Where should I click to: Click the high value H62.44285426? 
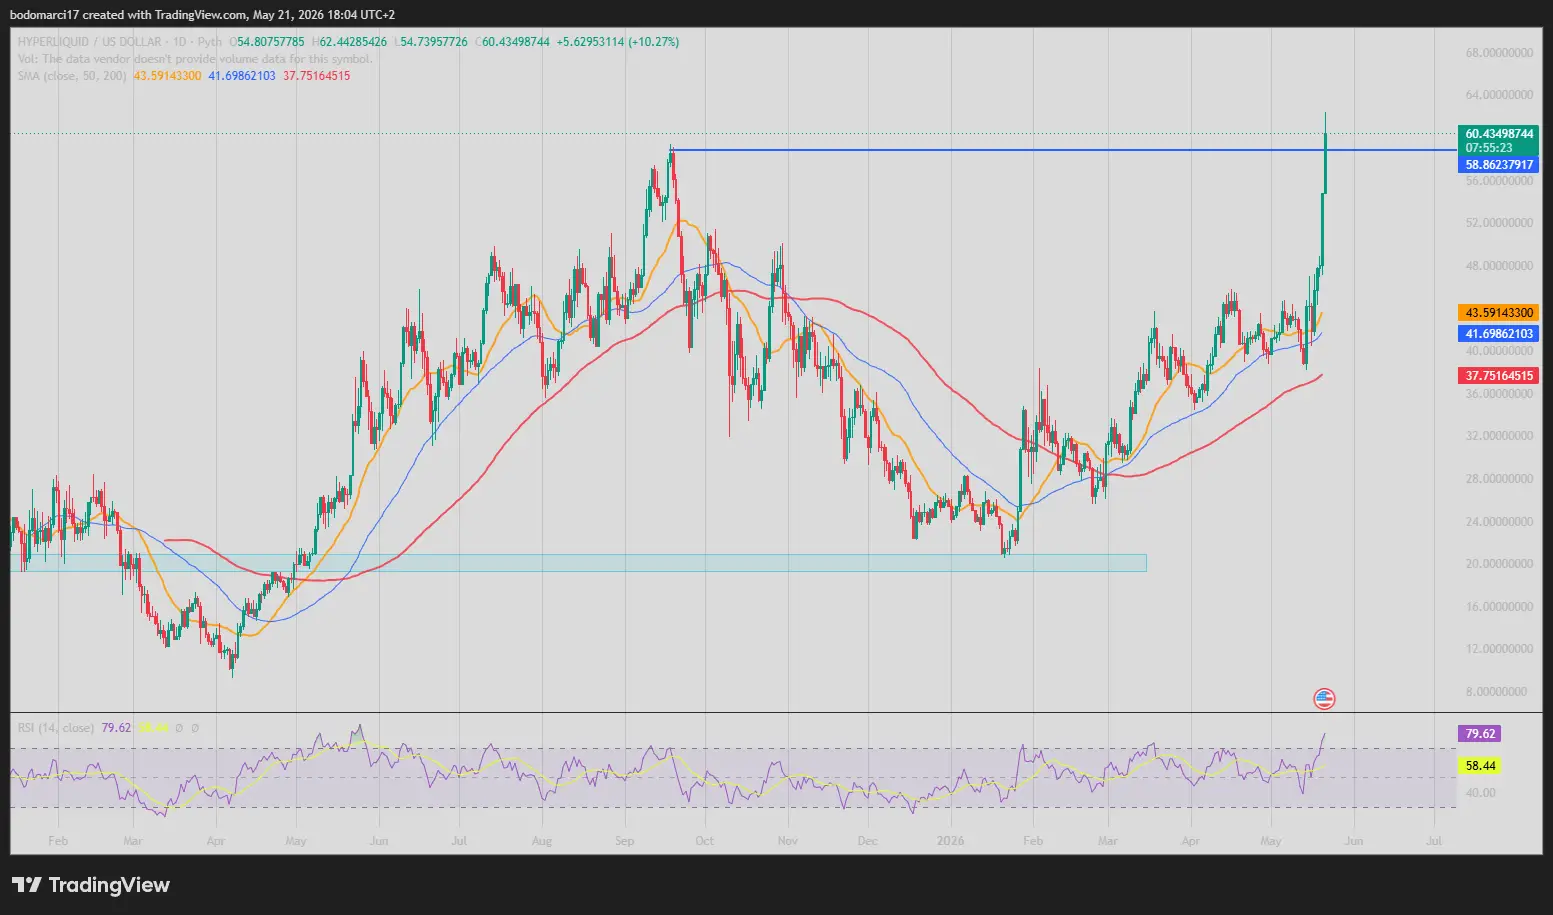tap(349, 42)
